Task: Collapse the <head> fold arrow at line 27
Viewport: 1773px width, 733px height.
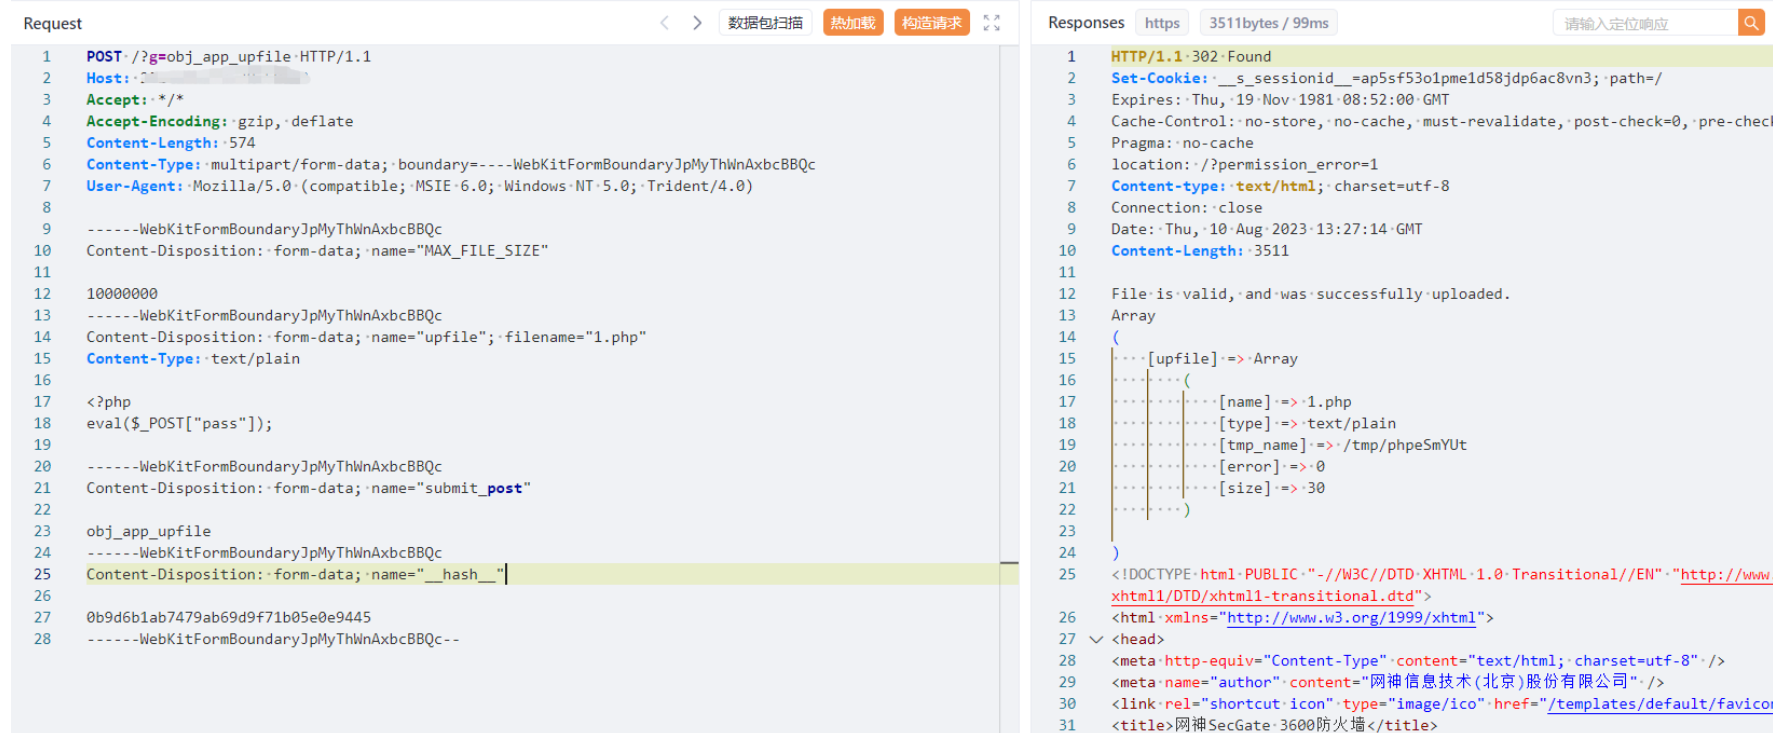Action: pyautogui.click(x=1096, y=639)
